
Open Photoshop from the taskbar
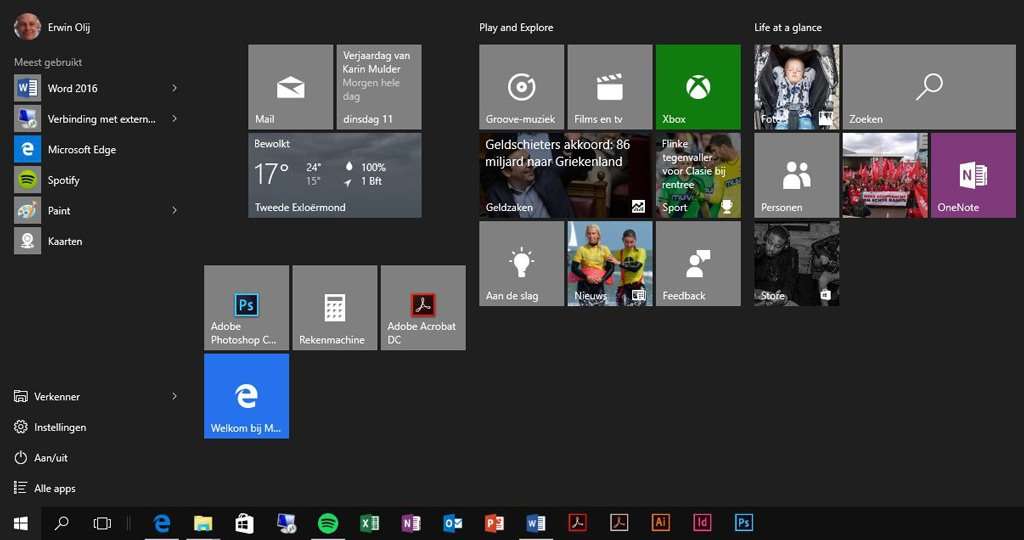[744, 523]
